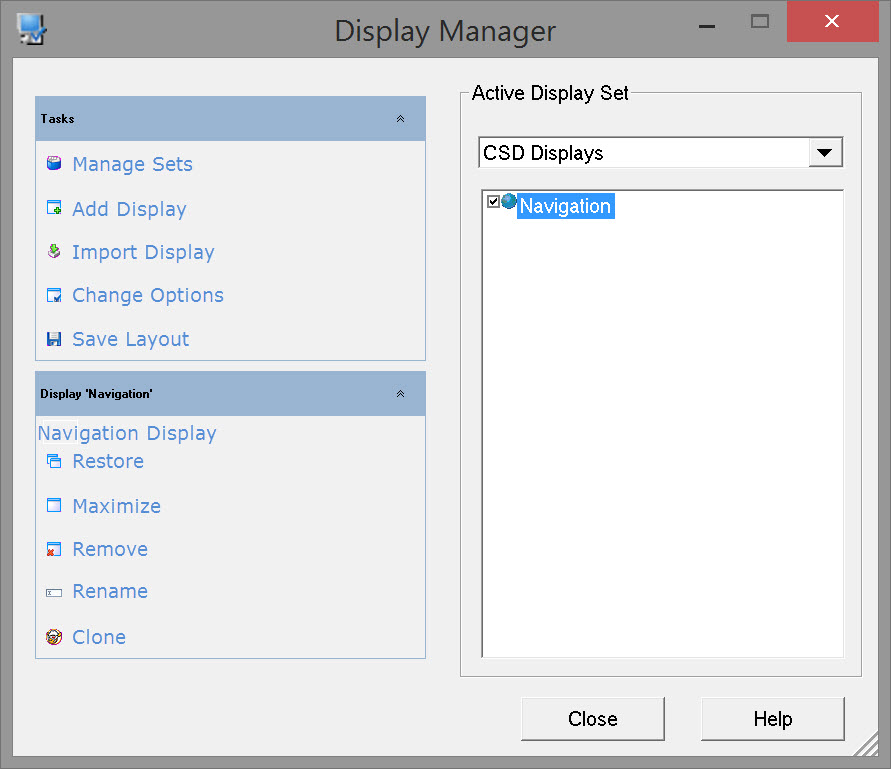Open the CSD Displays dropdown
The width and height of the screenshot is (891, 769).
pyautogui.click(x=824, y=153)
